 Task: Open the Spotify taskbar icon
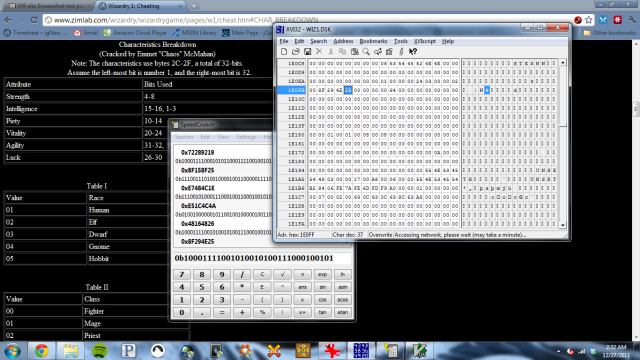[x=100, y=351]
